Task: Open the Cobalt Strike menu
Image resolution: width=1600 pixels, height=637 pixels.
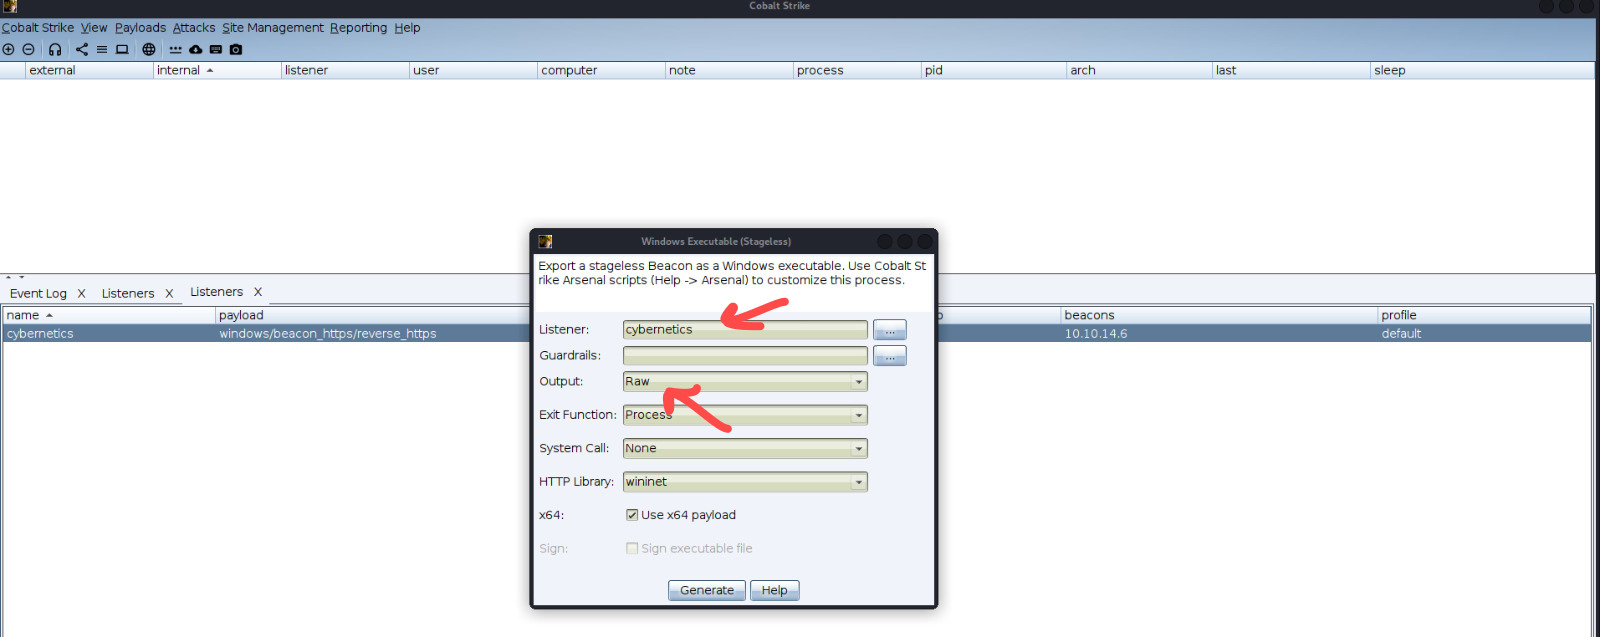Action: coord(38,28)
